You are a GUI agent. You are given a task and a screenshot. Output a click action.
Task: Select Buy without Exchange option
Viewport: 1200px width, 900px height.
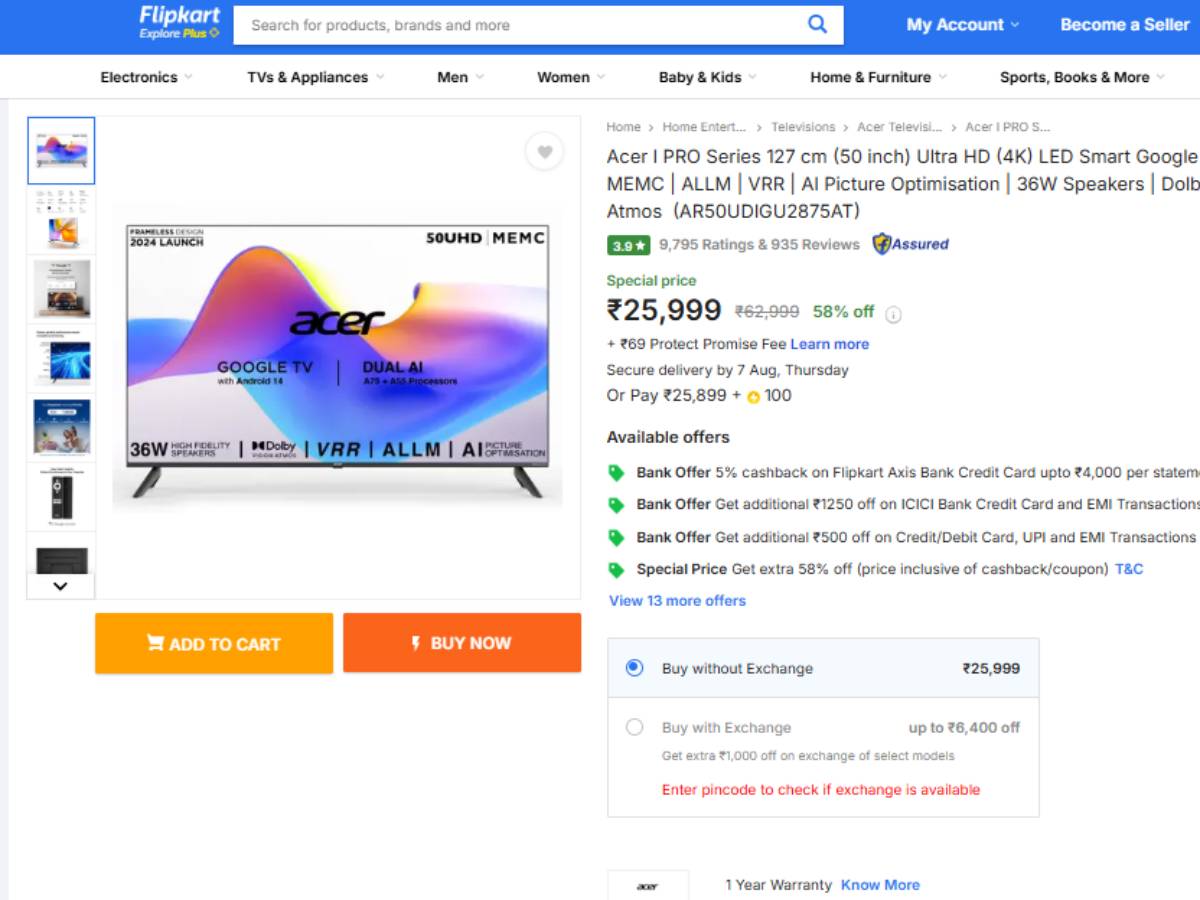pos(634,668)
